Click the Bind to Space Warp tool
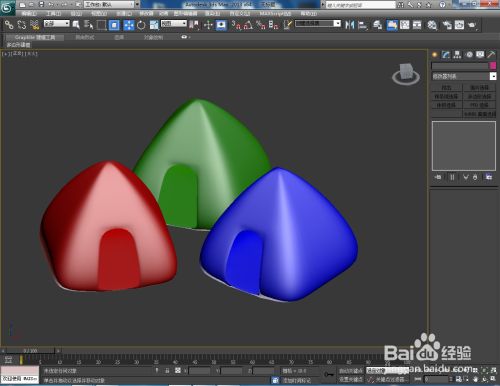Viewport: 500px width, 386px height. pos(34,25)
